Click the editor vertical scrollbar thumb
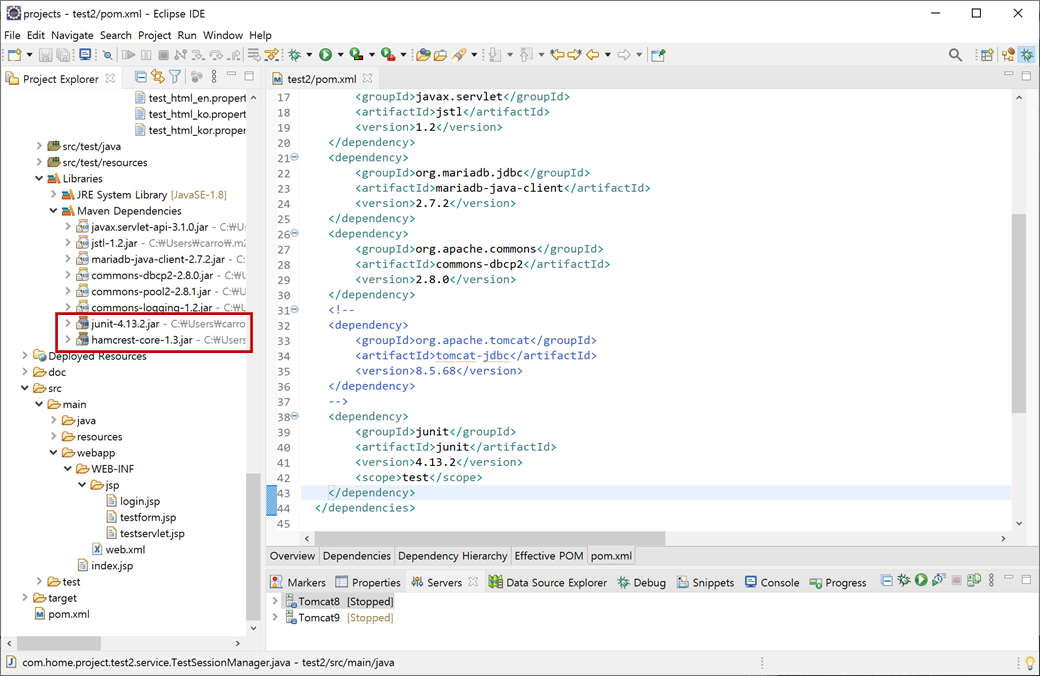This screenshot has height=676, width=1040. coord(1019,313)
